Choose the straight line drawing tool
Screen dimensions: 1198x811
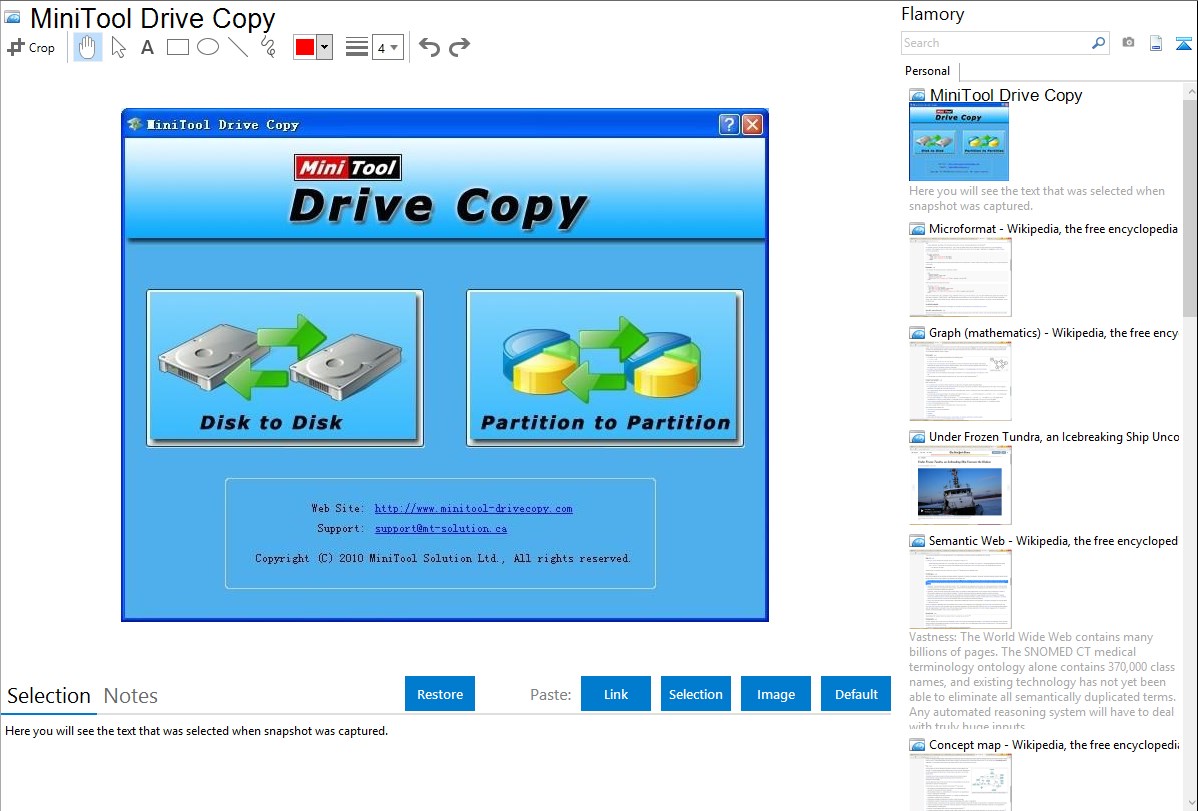(x=238, y=47)
